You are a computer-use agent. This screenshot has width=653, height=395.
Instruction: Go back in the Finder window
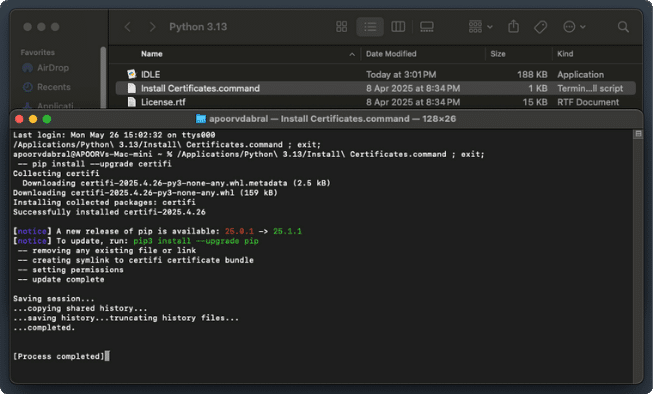pyautogui.click(x=128, y=27)
